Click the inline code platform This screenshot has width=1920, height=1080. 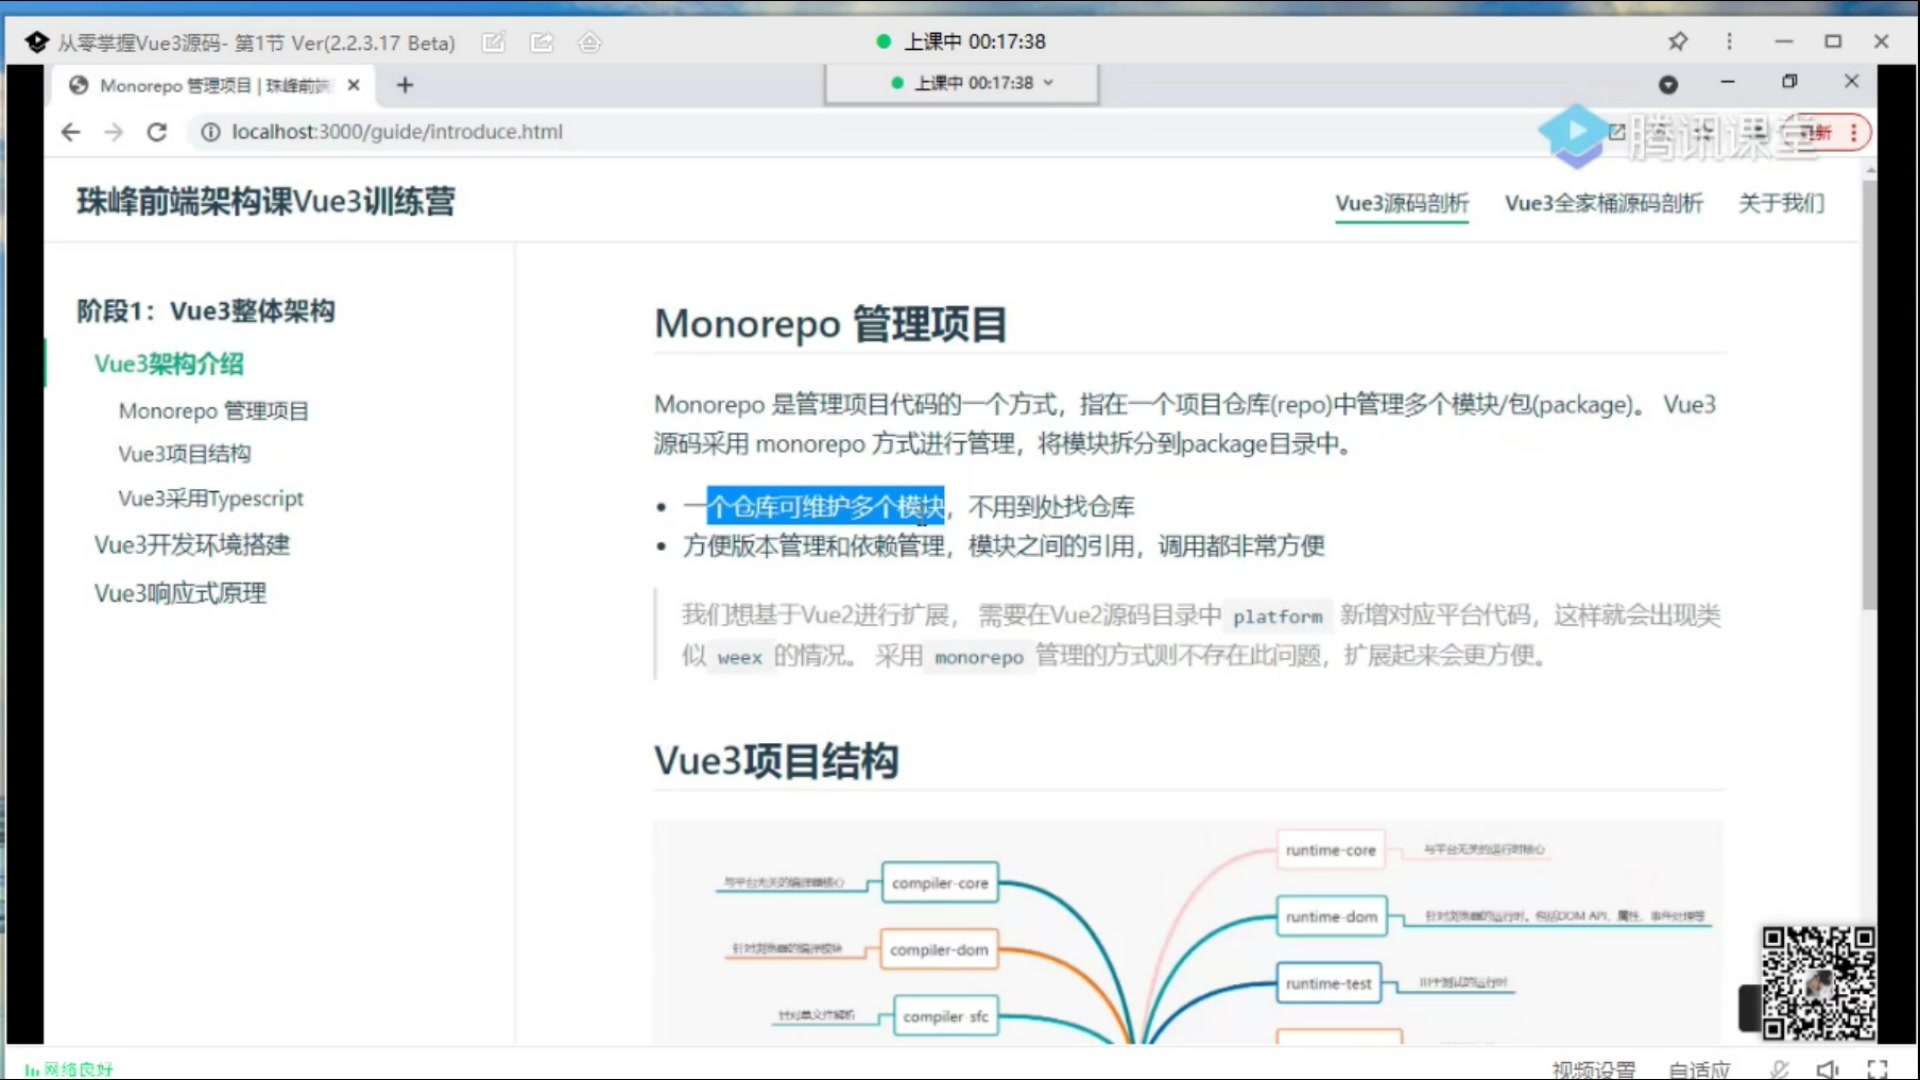point(1277,616)
